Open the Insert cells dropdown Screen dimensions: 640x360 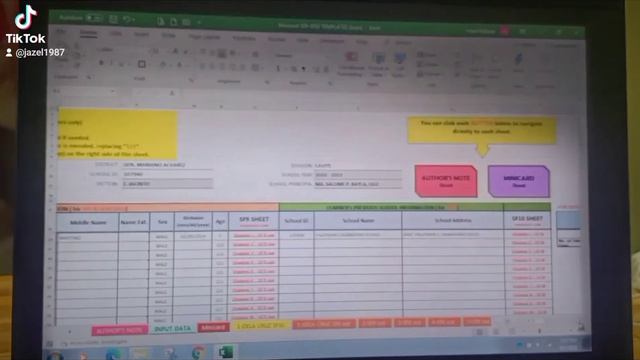coord(427,55)
